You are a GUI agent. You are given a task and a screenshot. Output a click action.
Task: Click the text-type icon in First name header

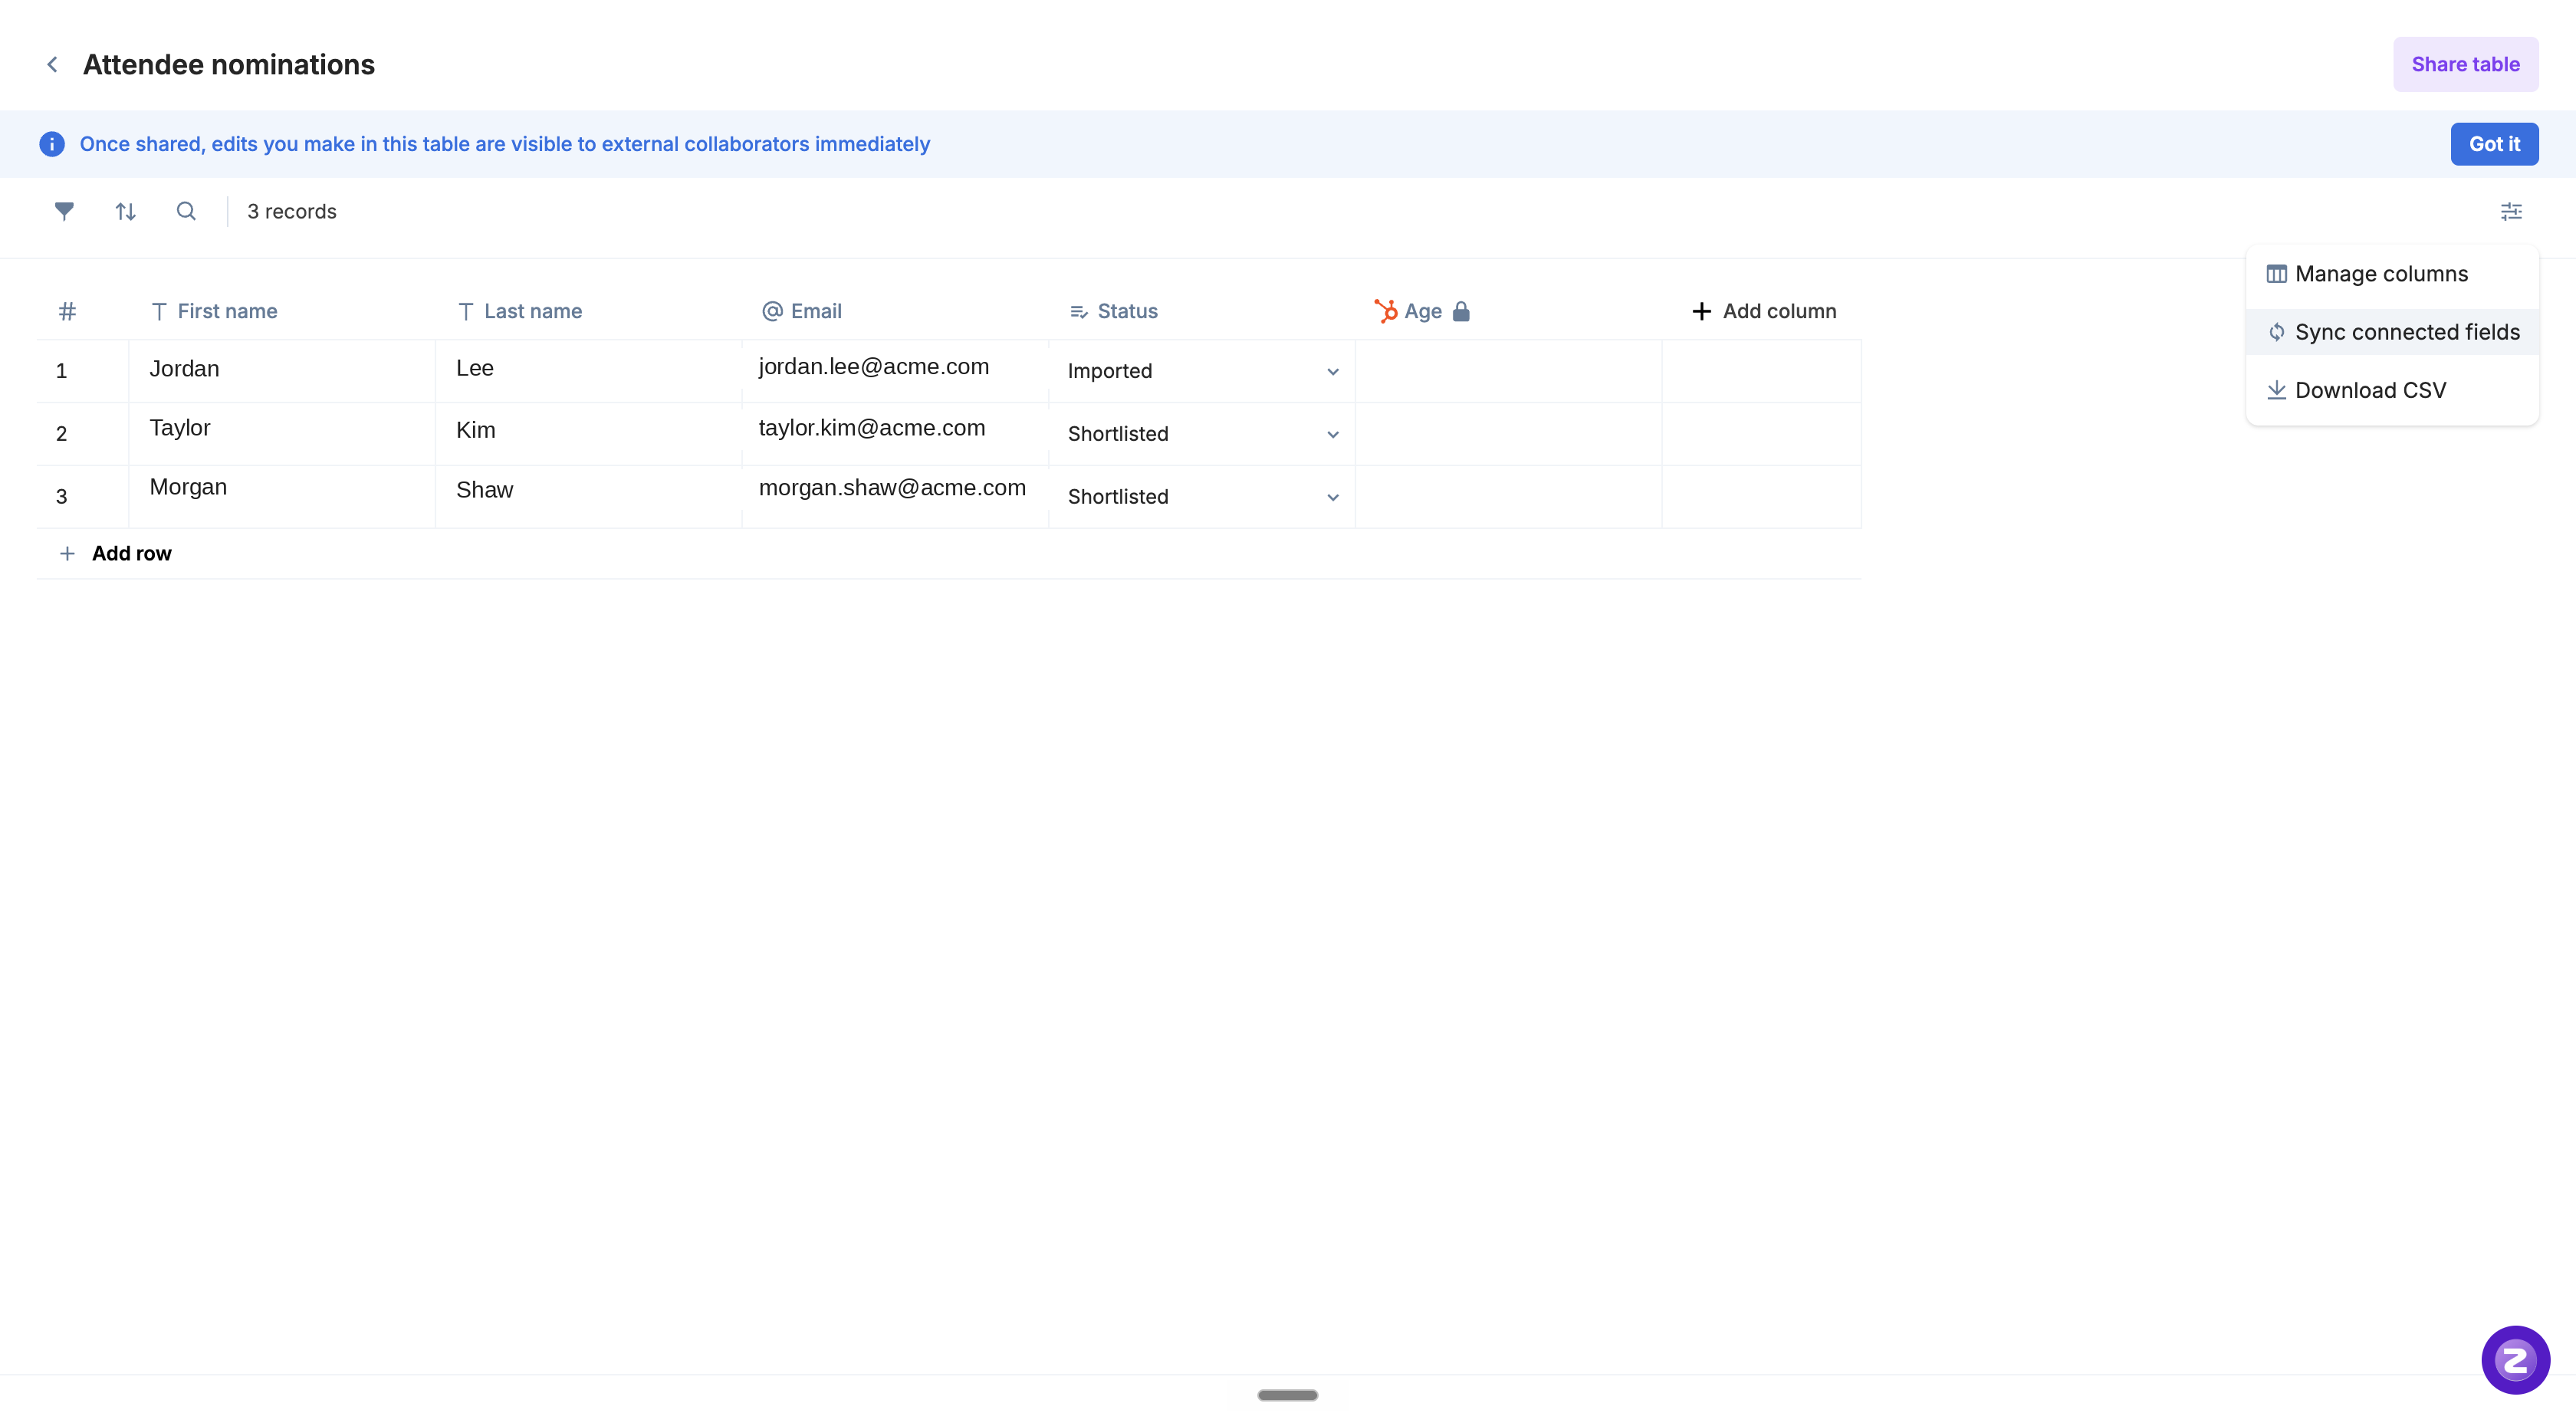159,311
